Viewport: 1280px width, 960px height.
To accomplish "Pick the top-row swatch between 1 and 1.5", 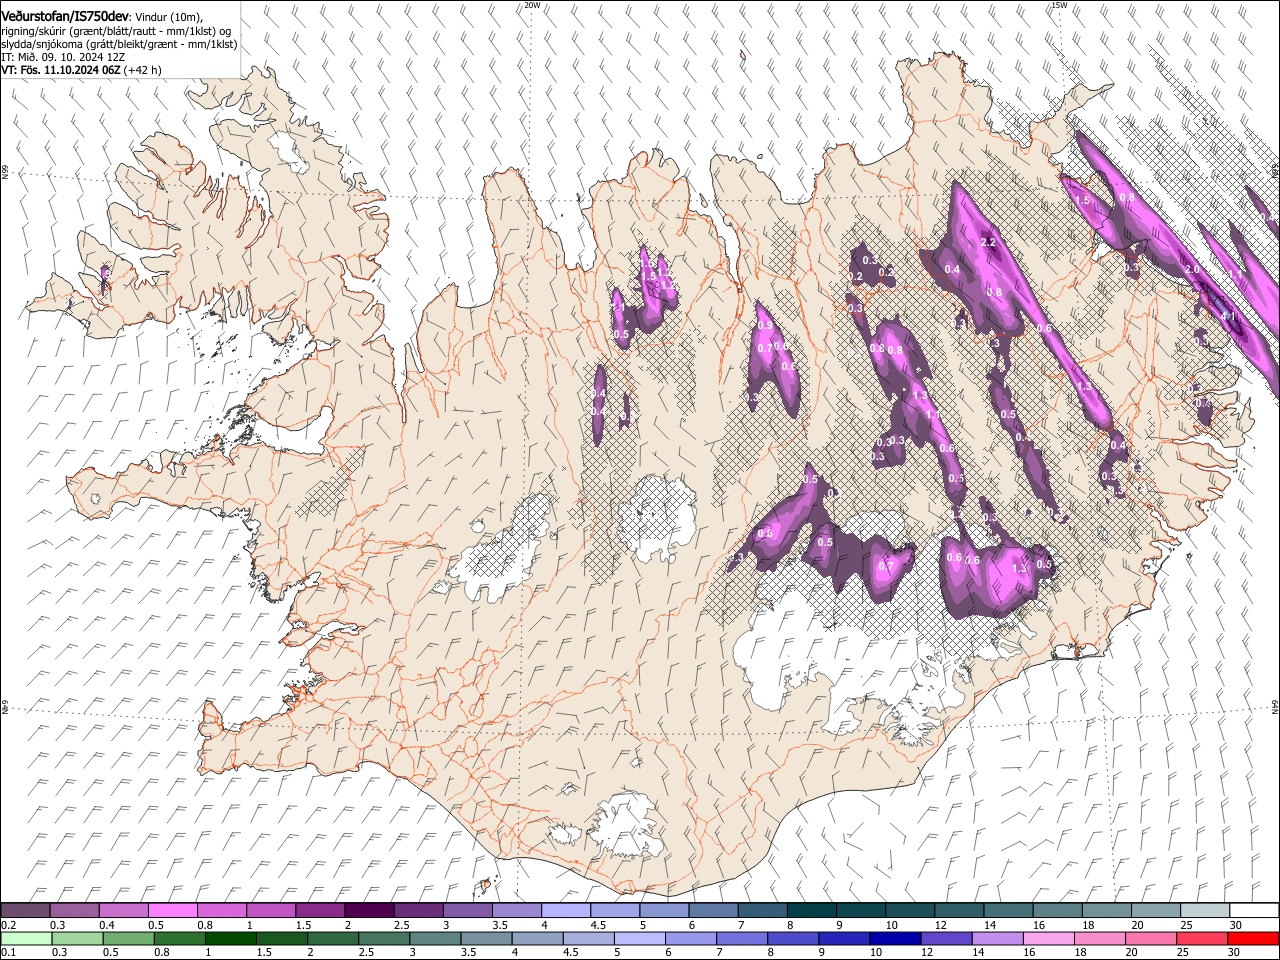I will tap(270, 910).
